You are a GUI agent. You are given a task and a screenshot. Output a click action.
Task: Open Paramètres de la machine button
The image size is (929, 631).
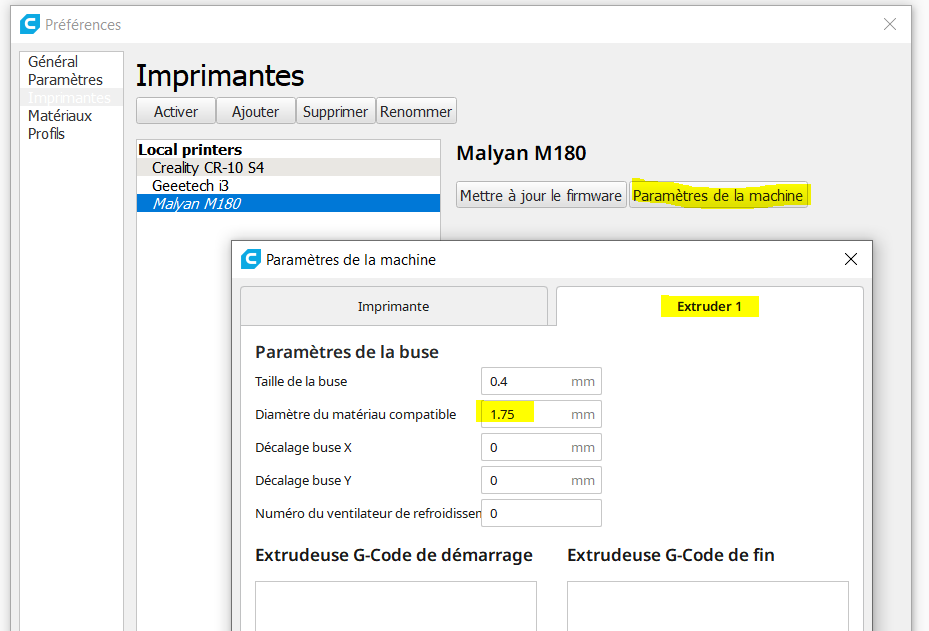(718, 195)
